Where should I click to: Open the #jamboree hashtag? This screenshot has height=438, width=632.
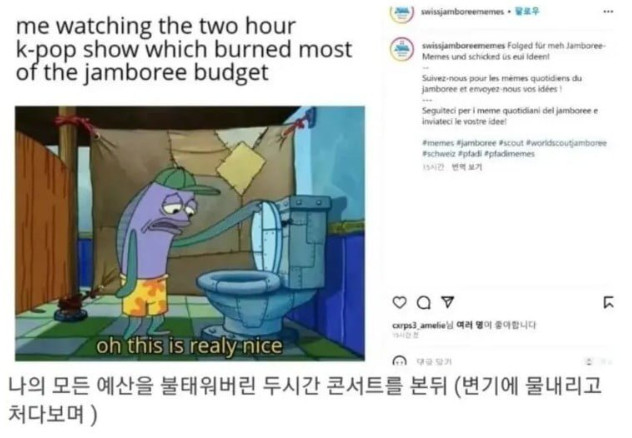point(476,143)
